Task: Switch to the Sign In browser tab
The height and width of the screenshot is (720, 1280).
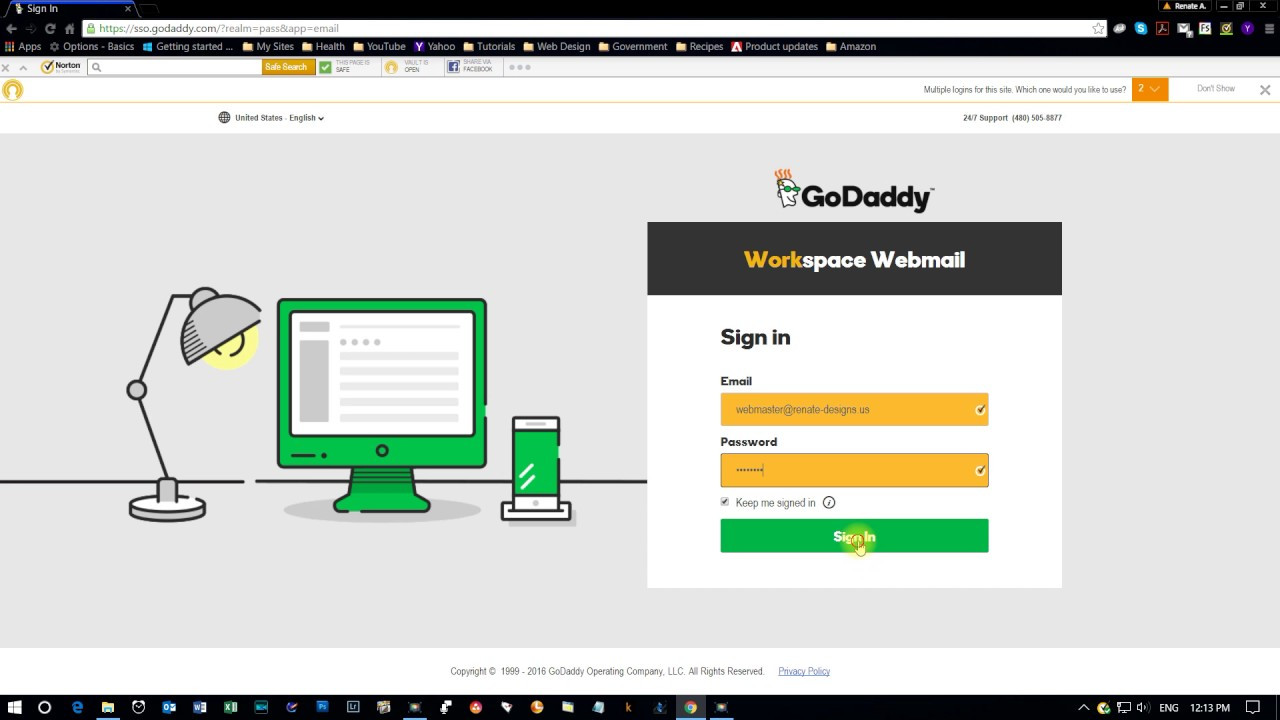Action: (42, 8)
